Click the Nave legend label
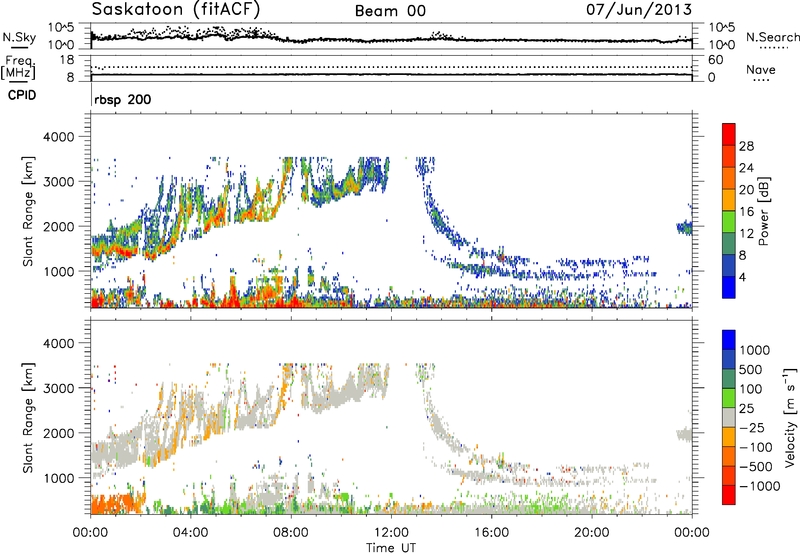 click(761, 70)
